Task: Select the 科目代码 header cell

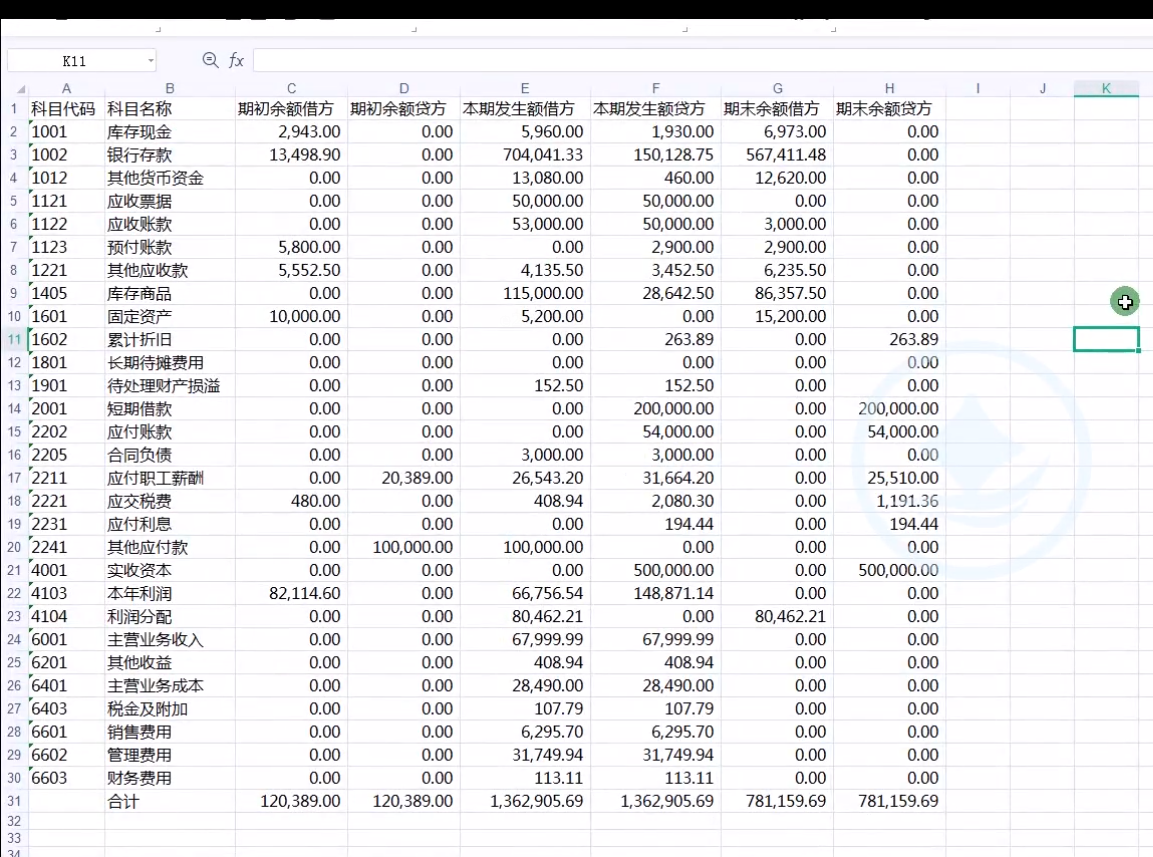Action: pos(63,109)
